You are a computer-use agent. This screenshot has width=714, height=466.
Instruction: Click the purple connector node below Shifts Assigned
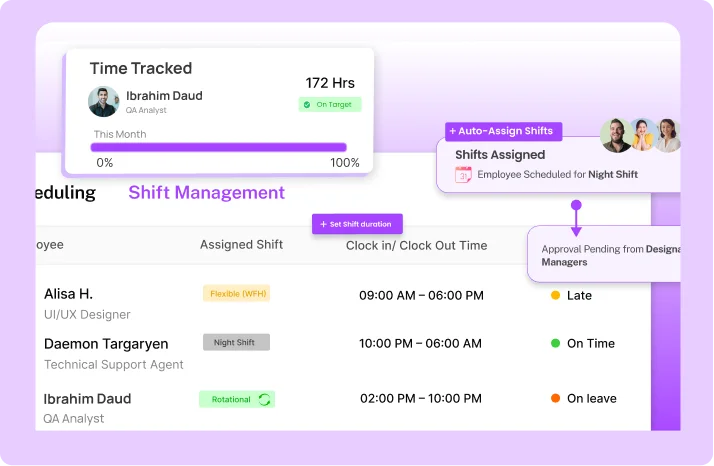coord(576,205)
